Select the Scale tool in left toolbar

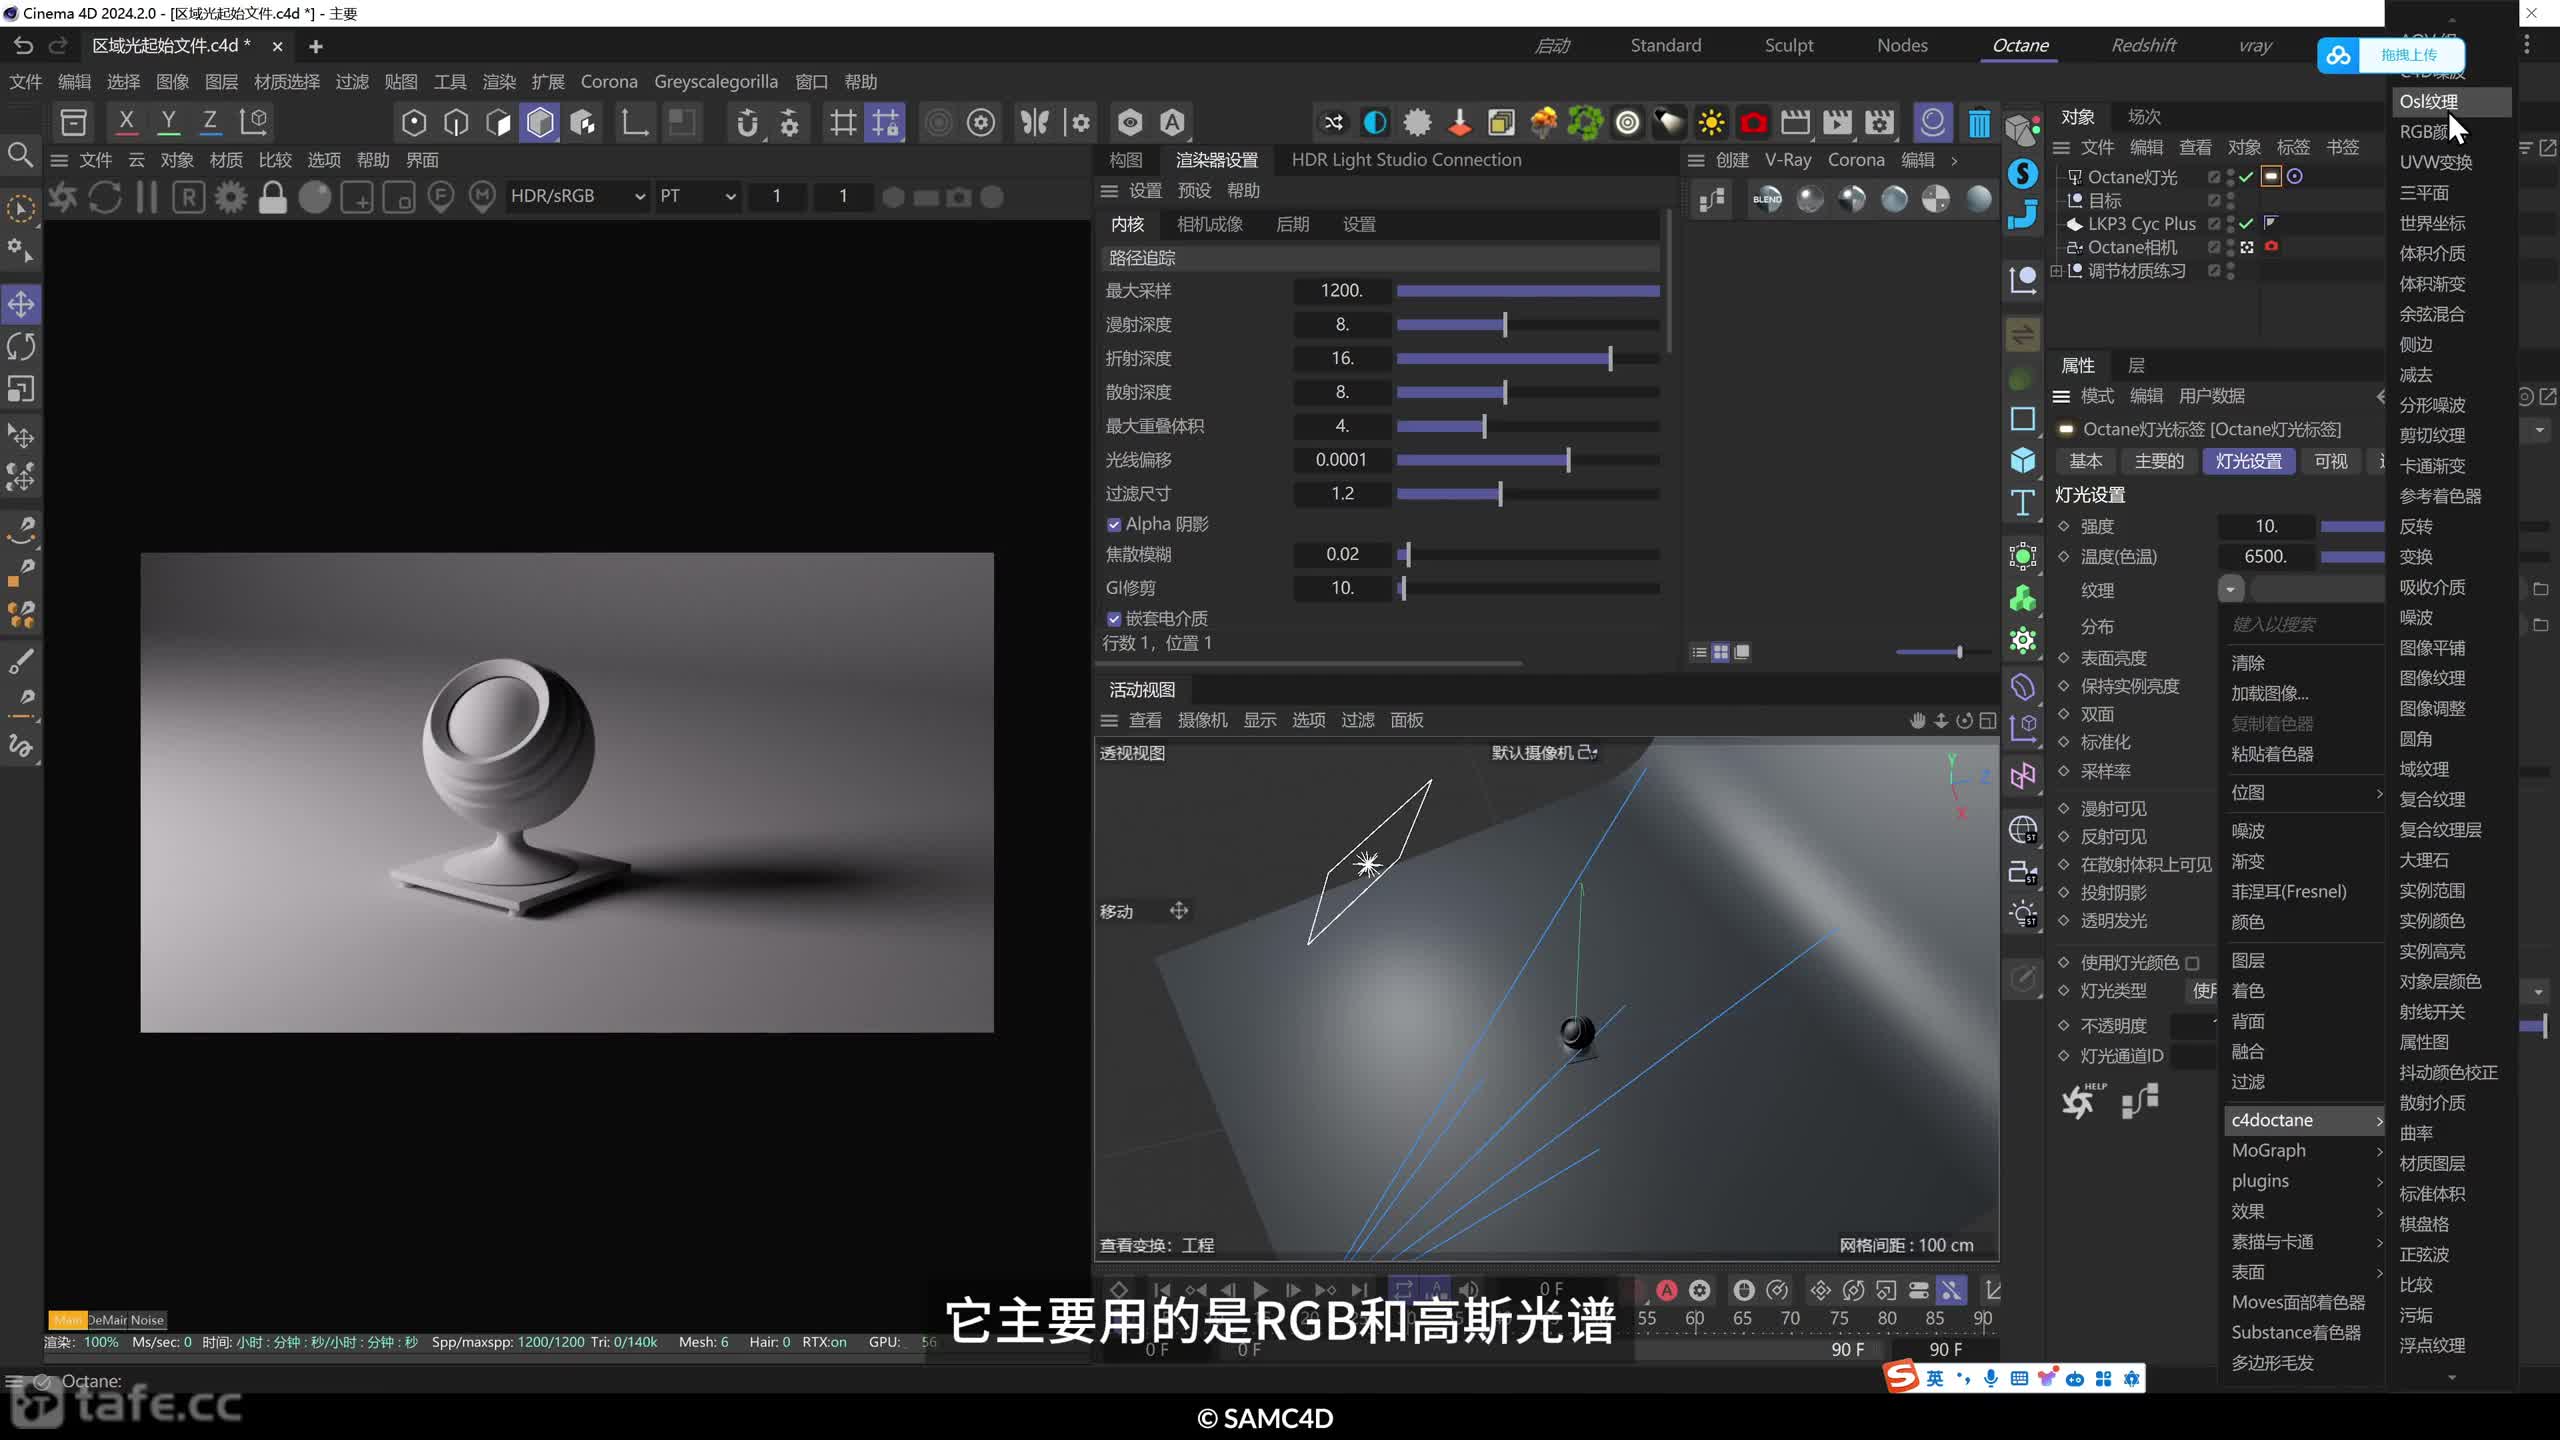[x=21, y=389]
